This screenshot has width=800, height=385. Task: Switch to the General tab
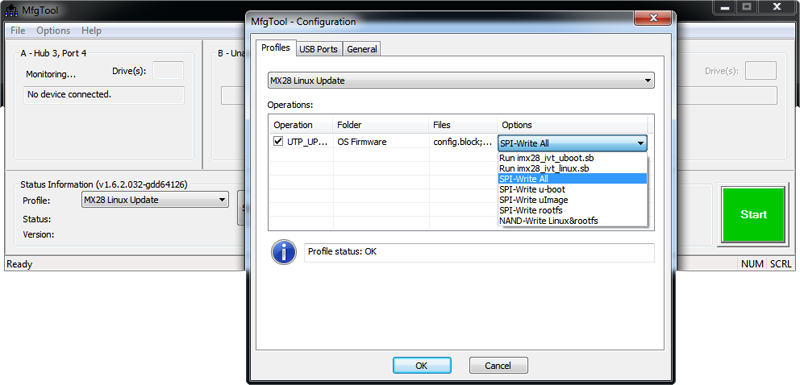(362, 49)
